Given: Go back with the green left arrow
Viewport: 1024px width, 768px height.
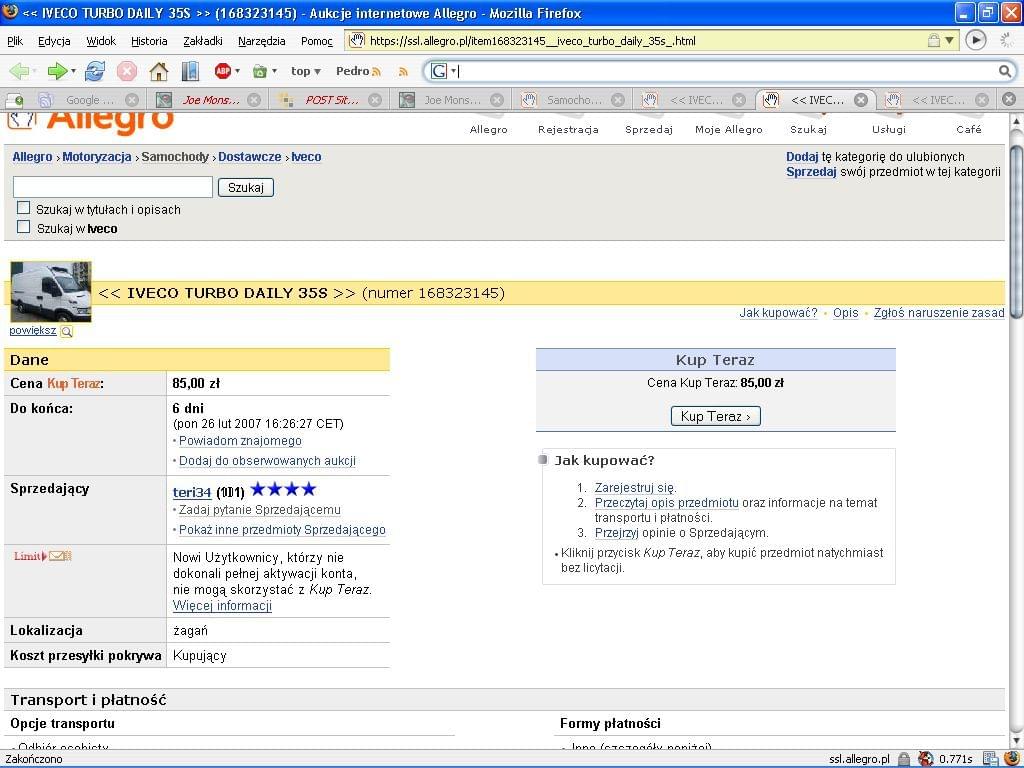Looking at the screenshot, I should click(x=18, y=71).
